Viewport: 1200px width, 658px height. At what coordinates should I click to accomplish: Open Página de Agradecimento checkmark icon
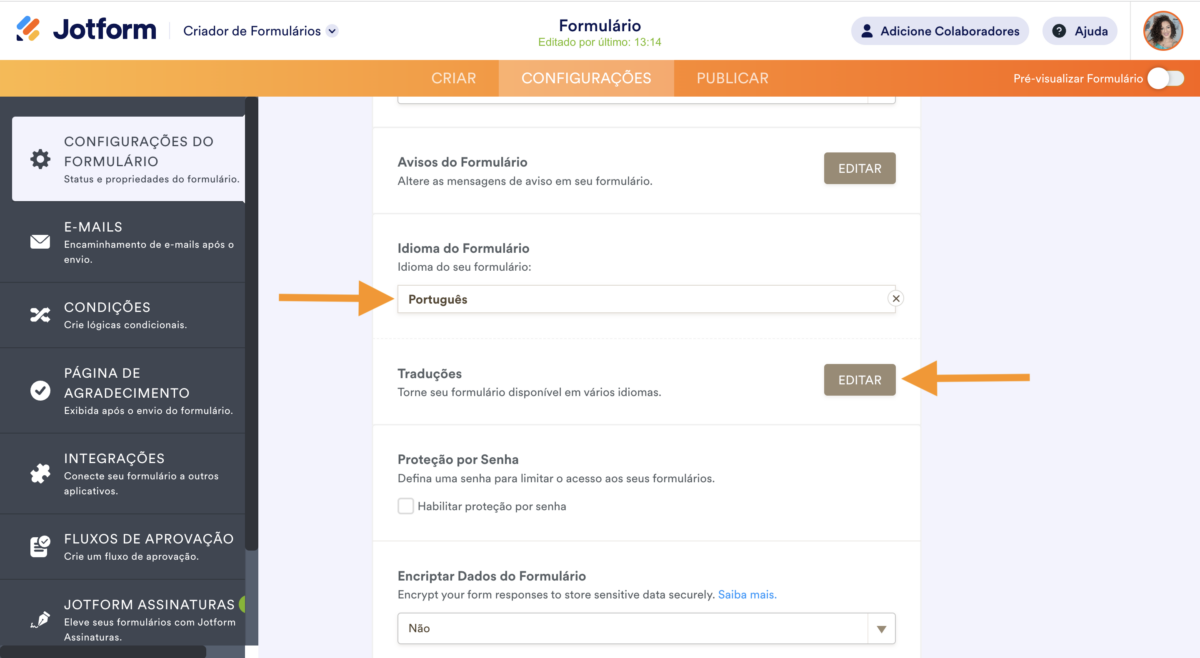[40, 391]
